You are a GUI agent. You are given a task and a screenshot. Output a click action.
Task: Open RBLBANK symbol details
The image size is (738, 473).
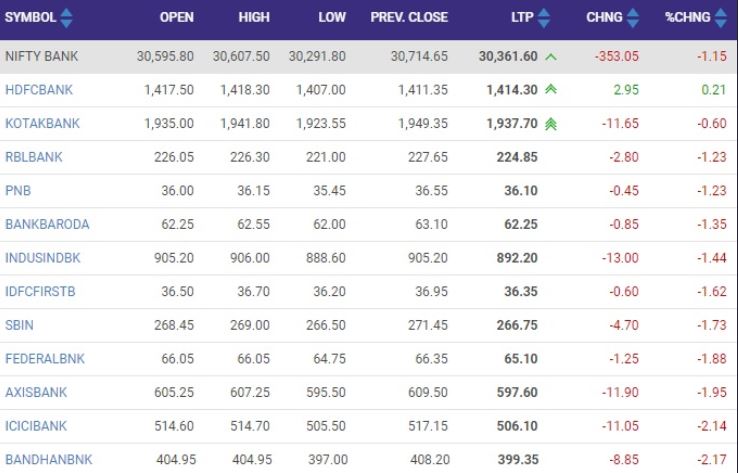pyautogui.click(x=35, y=157)
